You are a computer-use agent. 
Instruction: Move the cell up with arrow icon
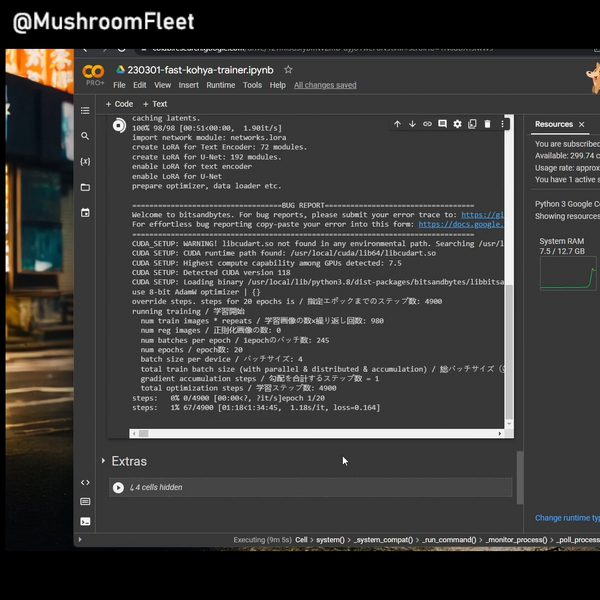(397, 124)
